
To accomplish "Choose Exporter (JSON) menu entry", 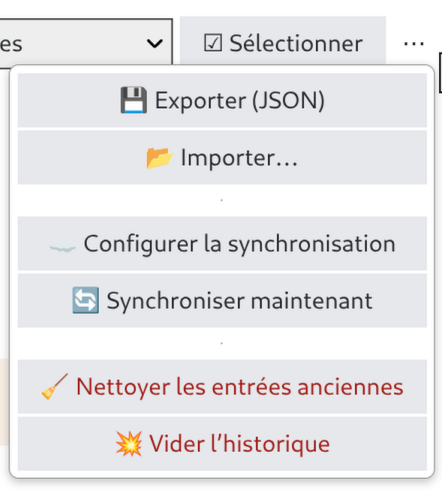I will point(222,100).
